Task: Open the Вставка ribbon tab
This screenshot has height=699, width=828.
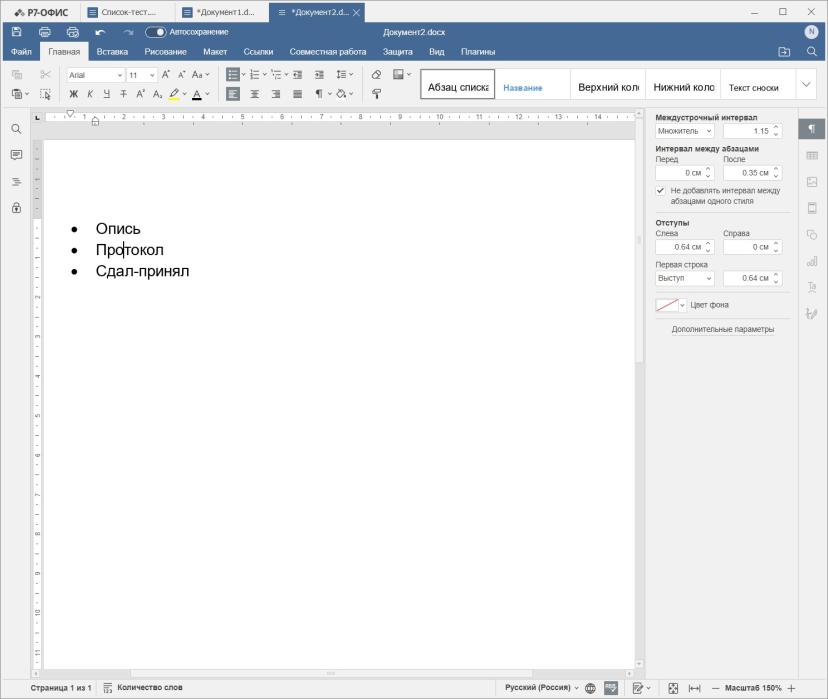Action: pos(112,52)
